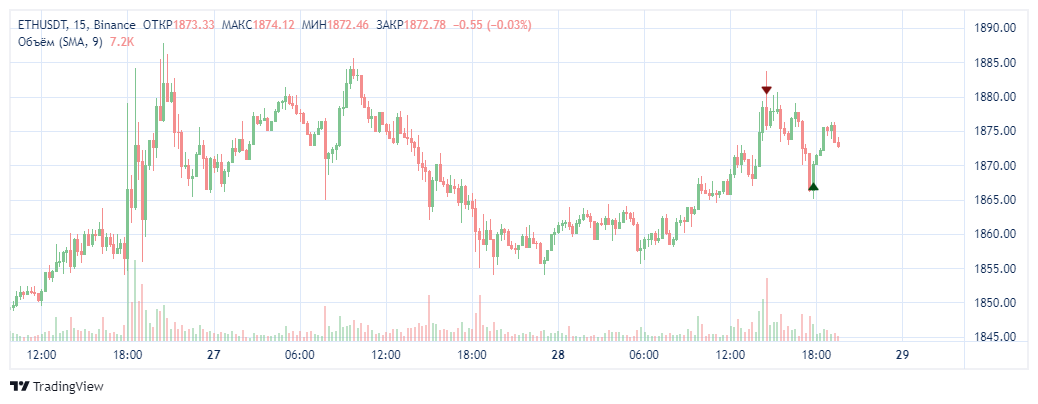Click the dark green up-arrow buy marker
This screenshot has width=1038, height=404.
point(813,186)
